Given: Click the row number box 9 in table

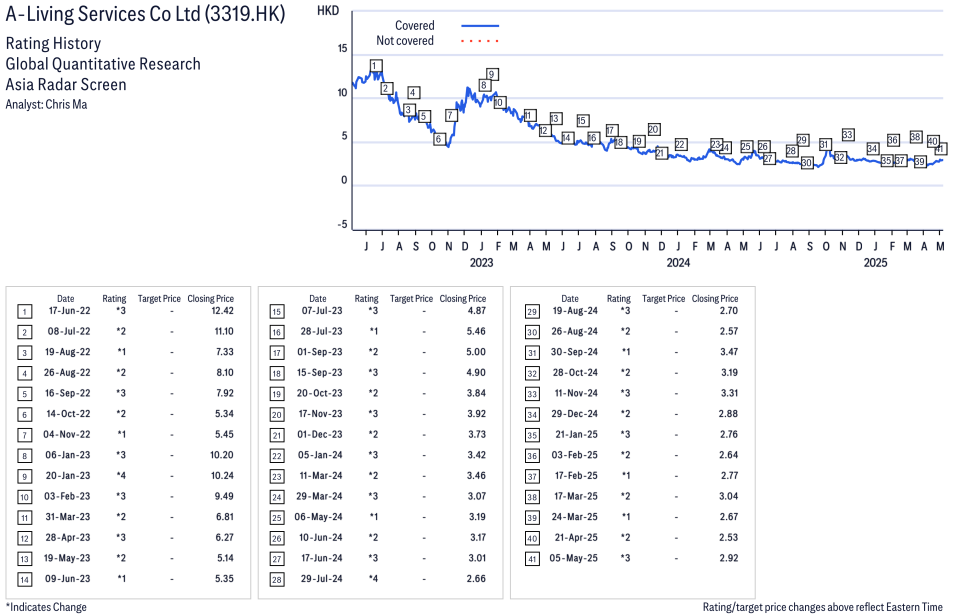Looking at the screenshot, I should point(24,476).
